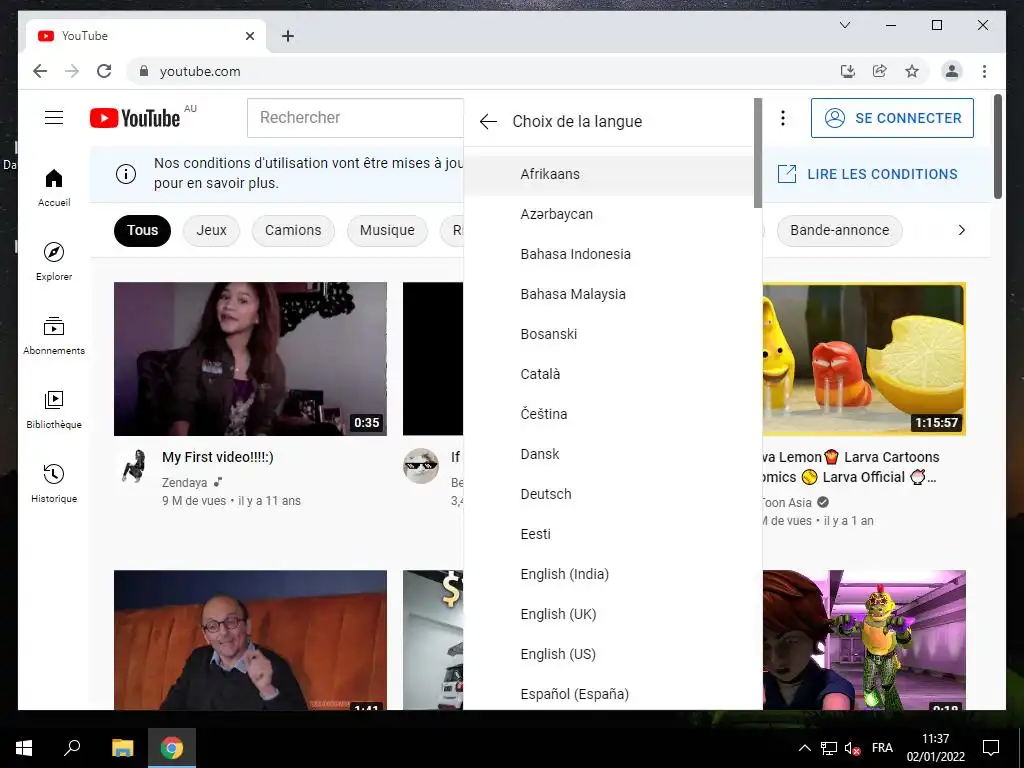Open File Explorer from taskbar
1024x768 pixels.
pyautogui.click(x=122, y=748)
